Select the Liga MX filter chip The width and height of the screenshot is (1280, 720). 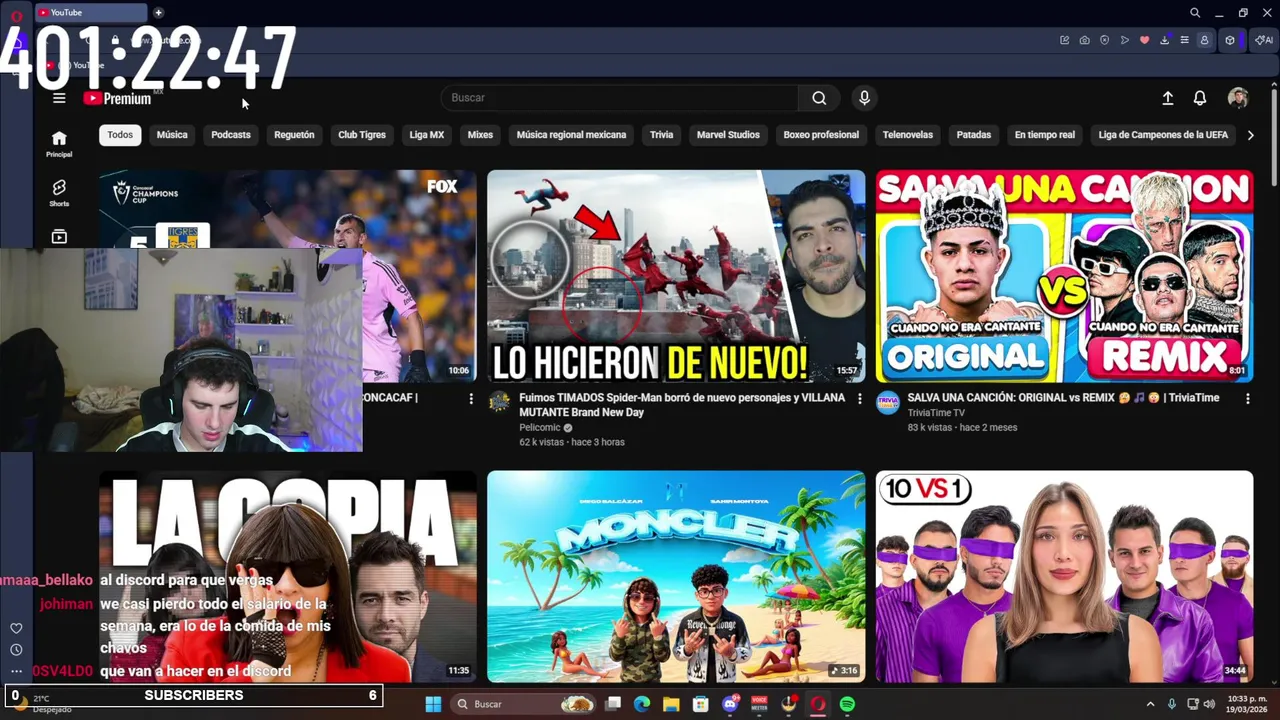[427, 135]
